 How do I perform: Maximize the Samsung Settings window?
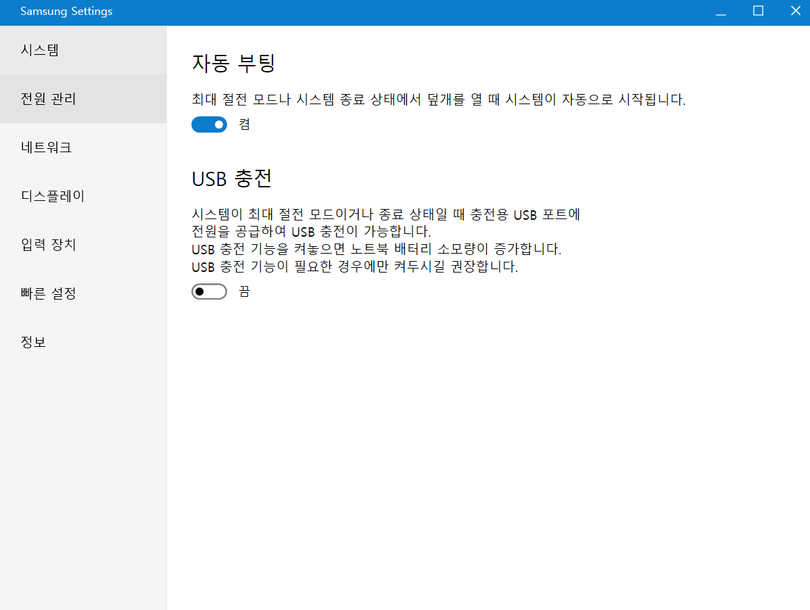click(758, 11)
